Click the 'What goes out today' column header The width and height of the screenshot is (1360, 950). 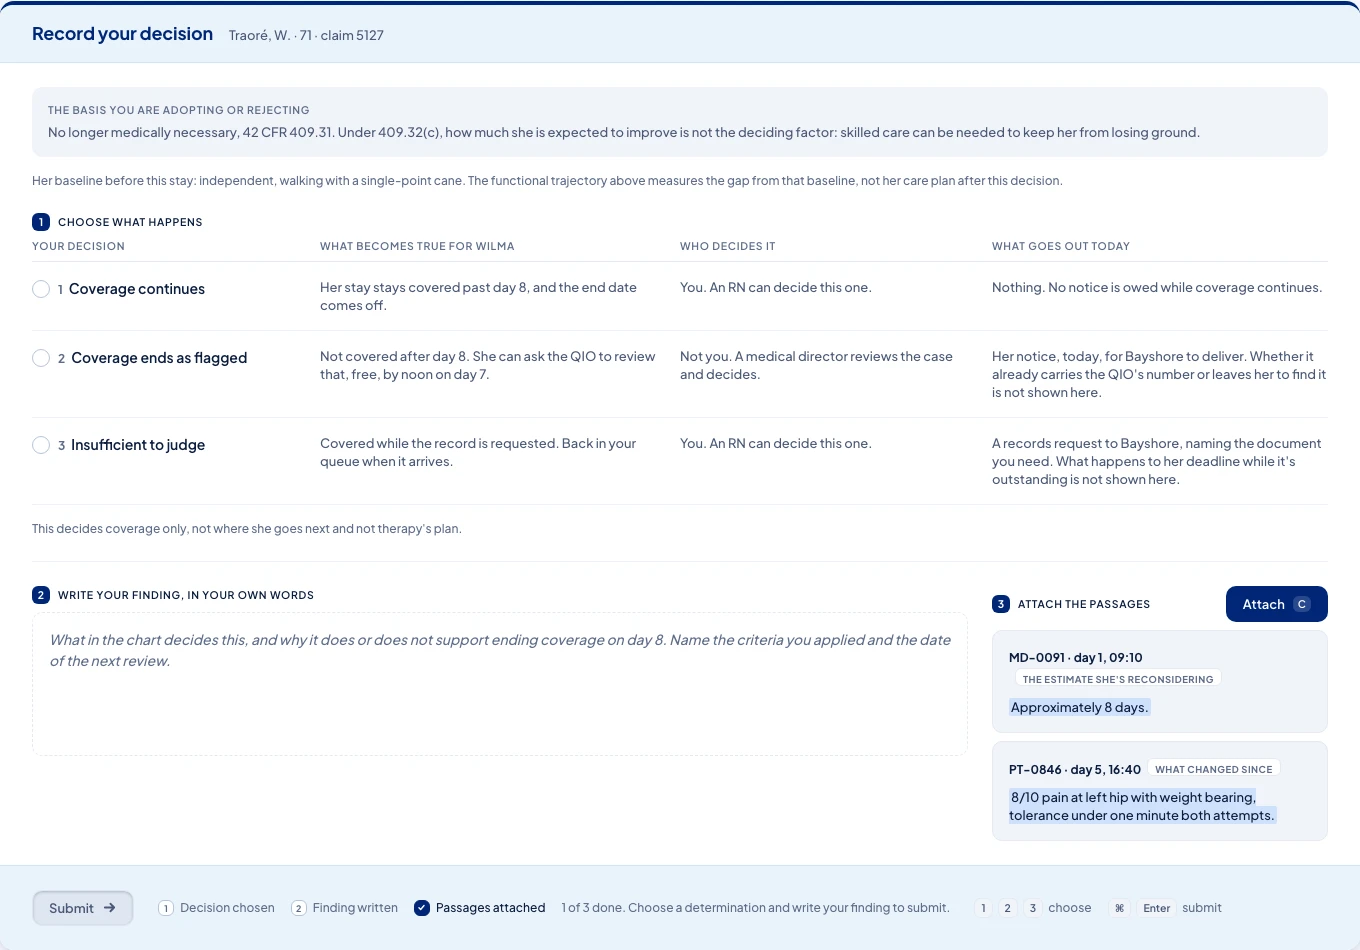tap(1061, 246)
